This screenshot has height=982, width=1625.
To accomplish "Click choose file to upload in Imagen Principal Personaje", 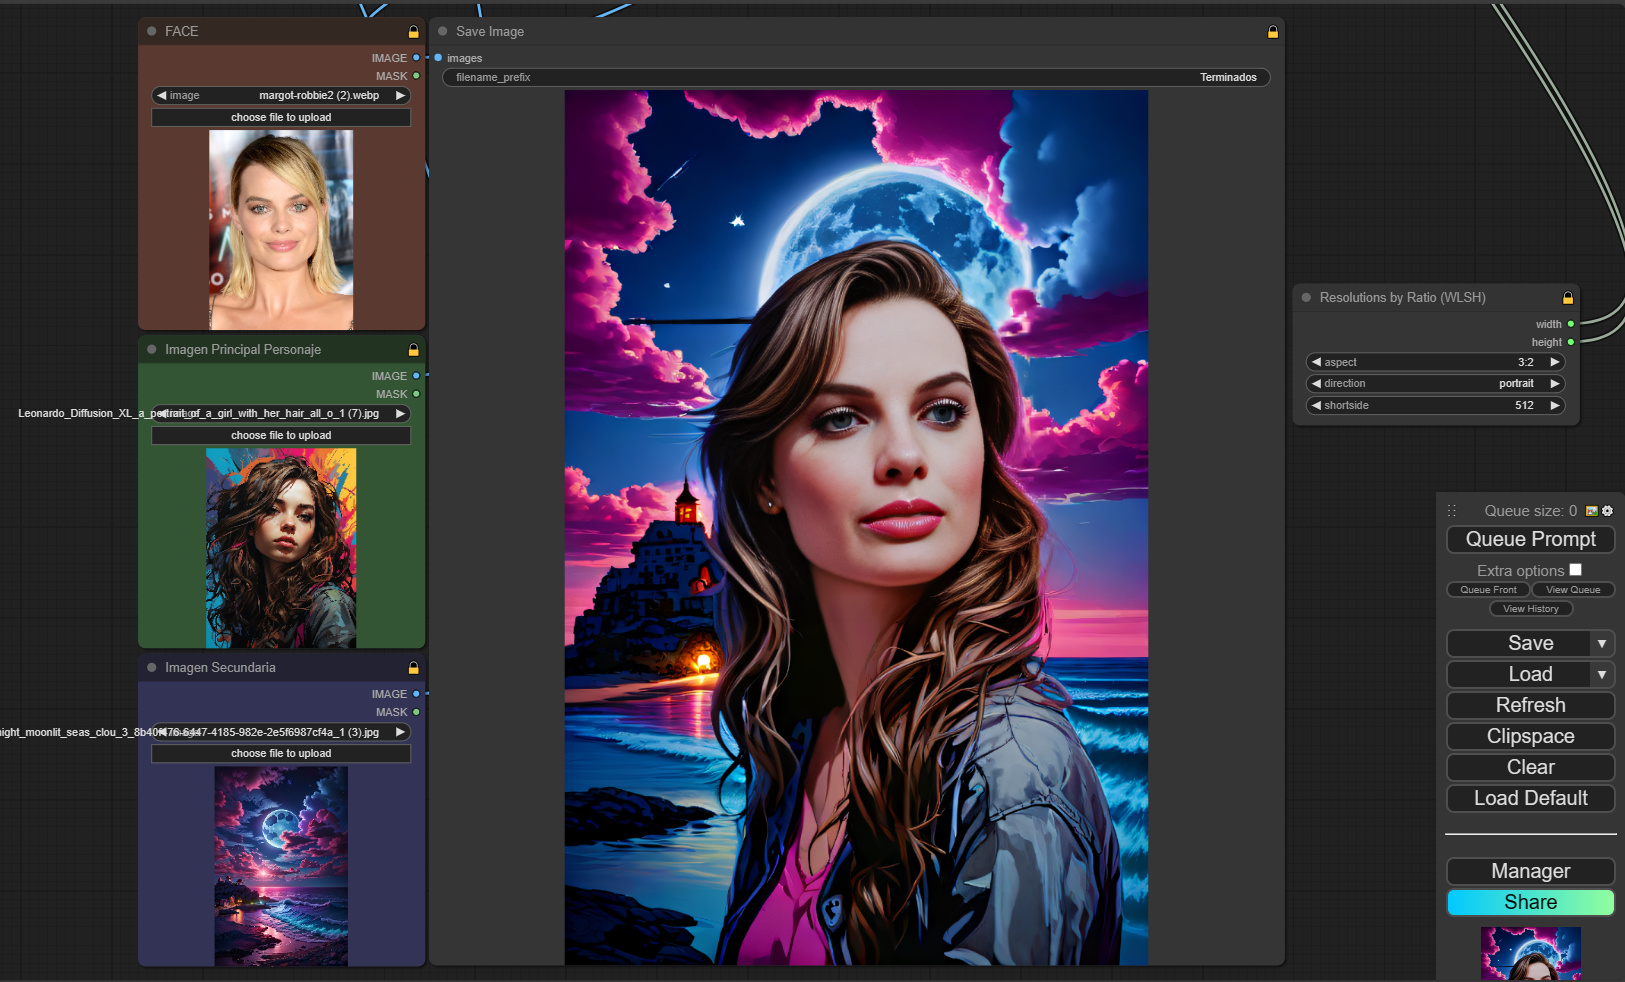I will [x=281, y=436].
